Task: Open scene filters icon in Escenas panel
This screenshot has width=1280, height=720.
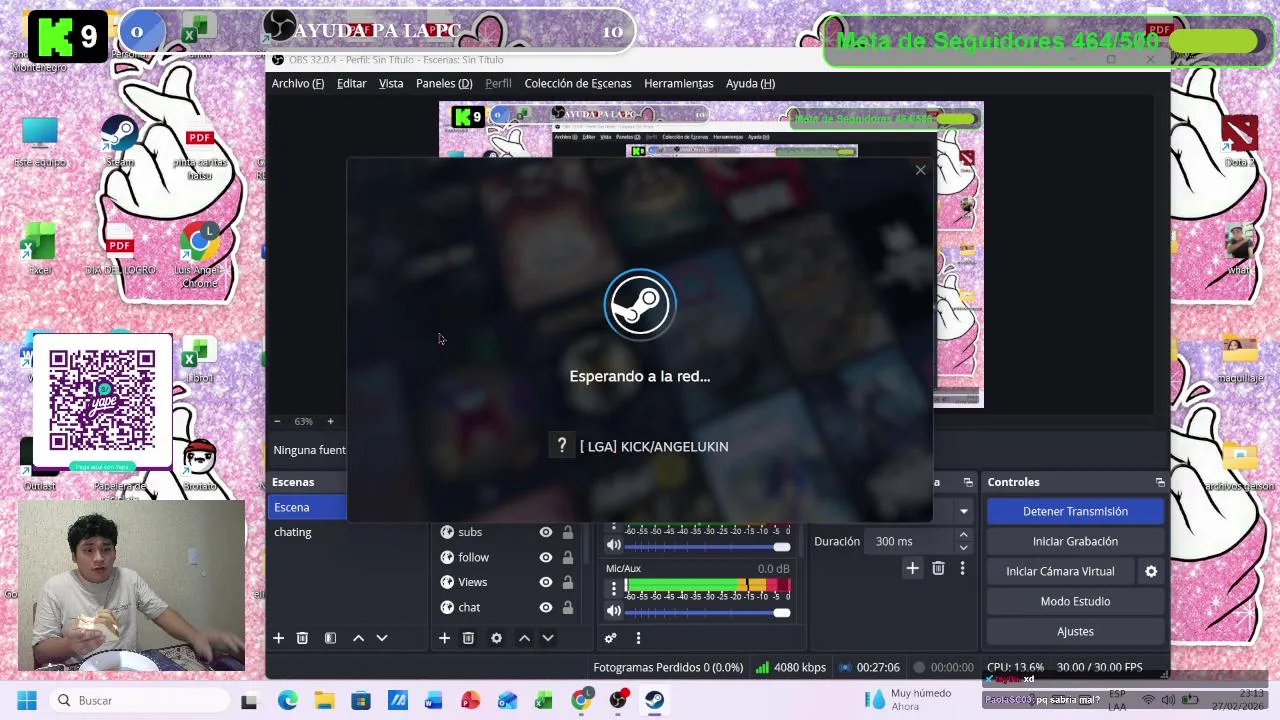Action: coord(330,638)
